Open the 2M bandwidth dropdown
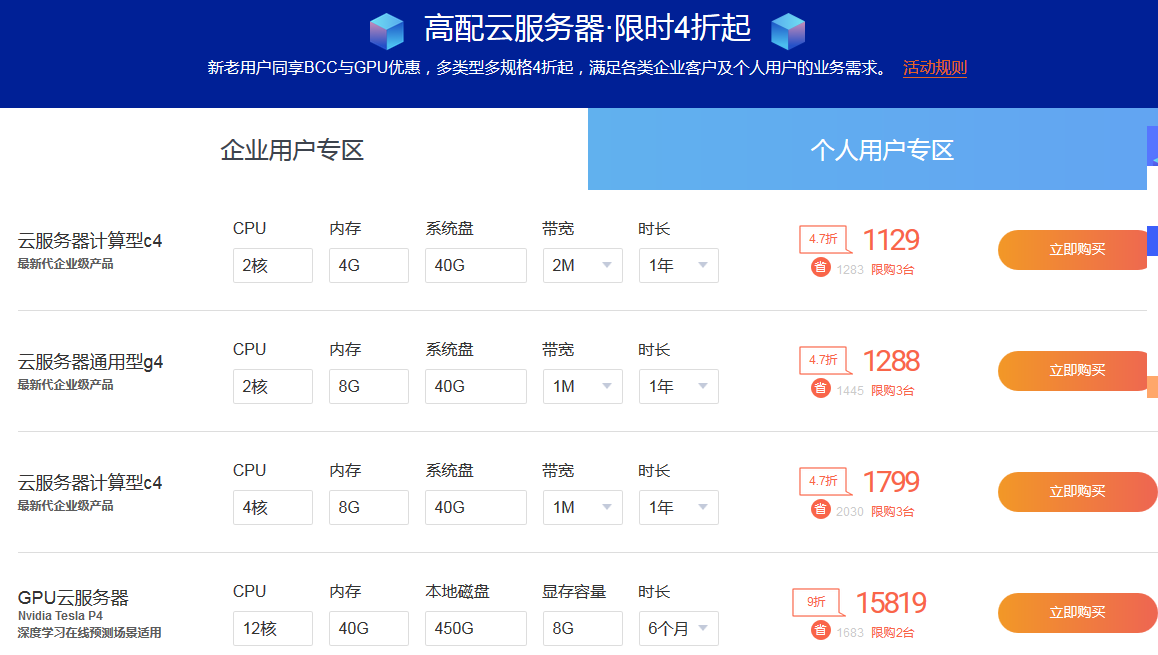Image resolution: width=1158 pixels, height=655 pixels. tap(582, 266)
